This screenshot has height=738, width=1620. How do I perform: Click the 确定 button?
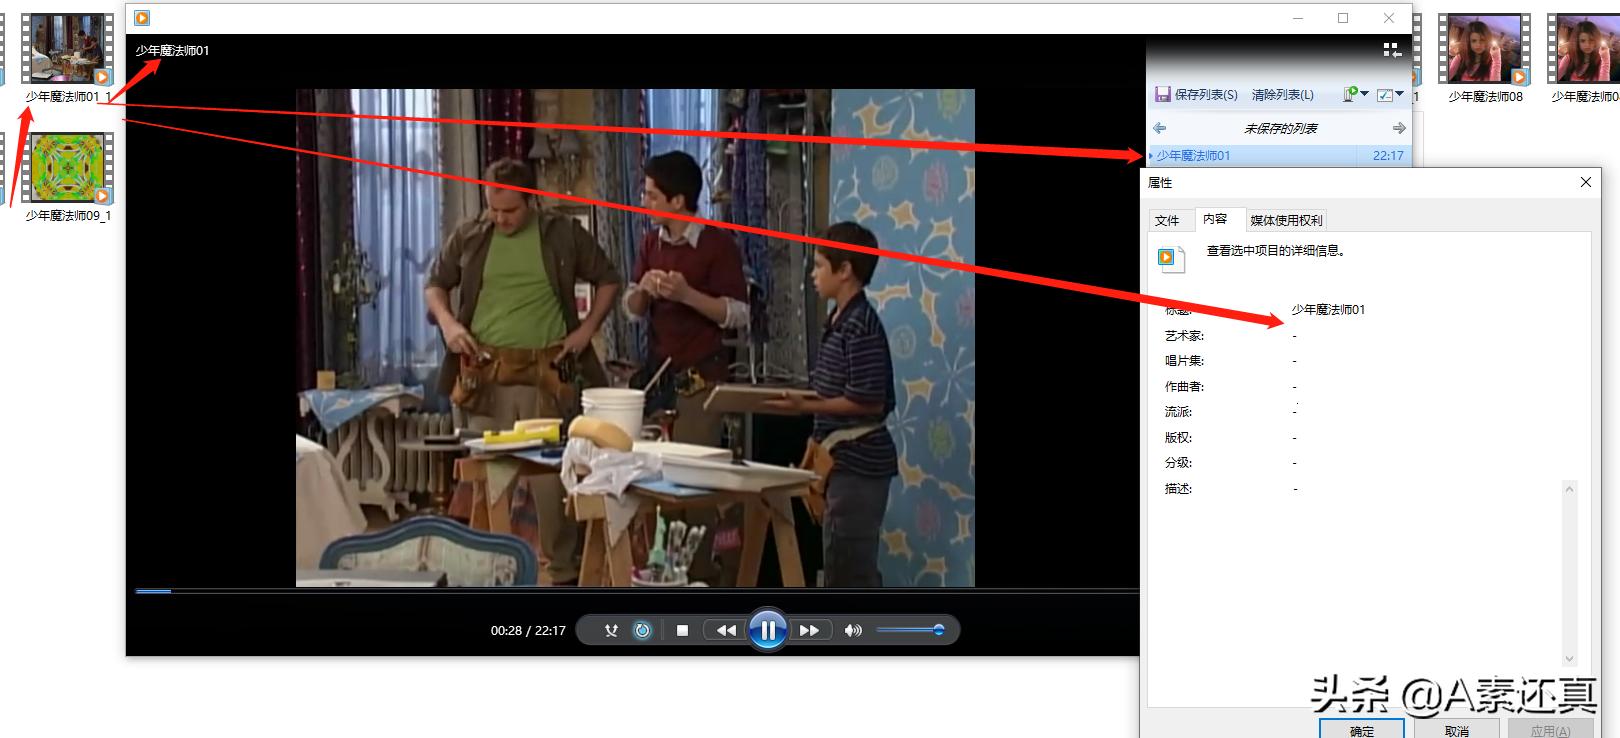click(x=1362, y=729)
